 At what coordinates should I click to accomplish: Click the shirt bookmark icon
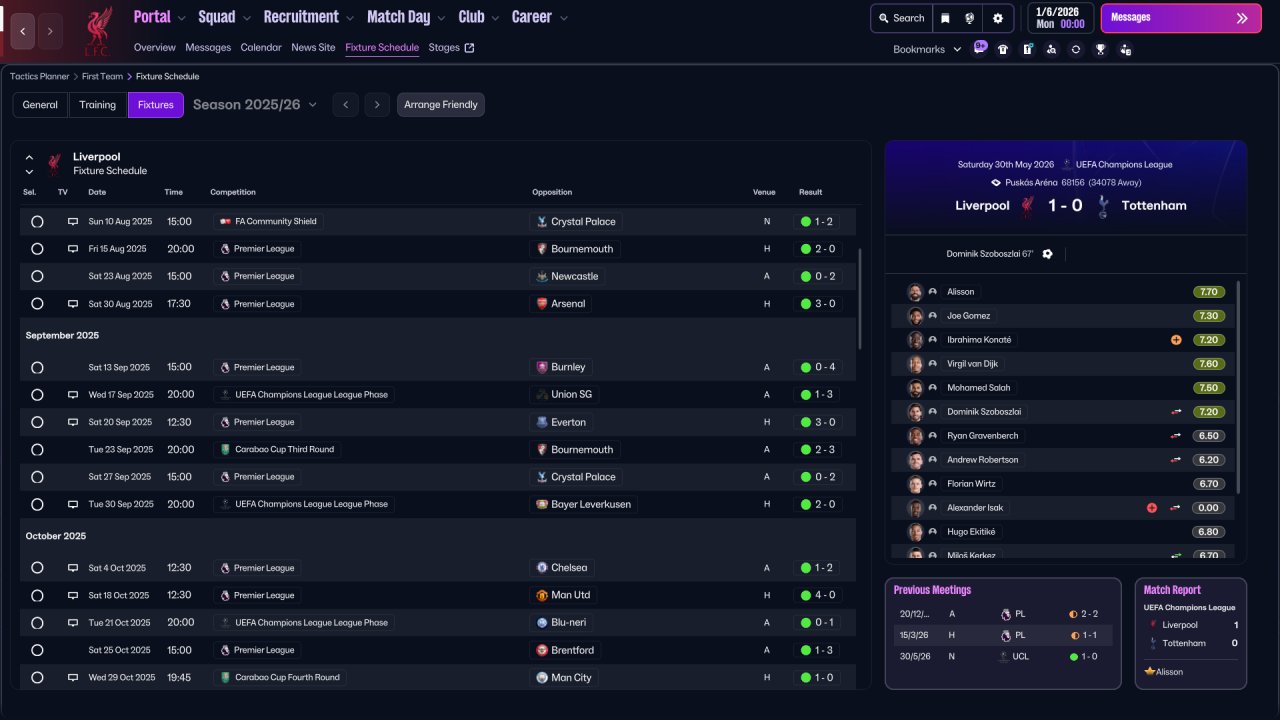click(x=1003, y=49)
